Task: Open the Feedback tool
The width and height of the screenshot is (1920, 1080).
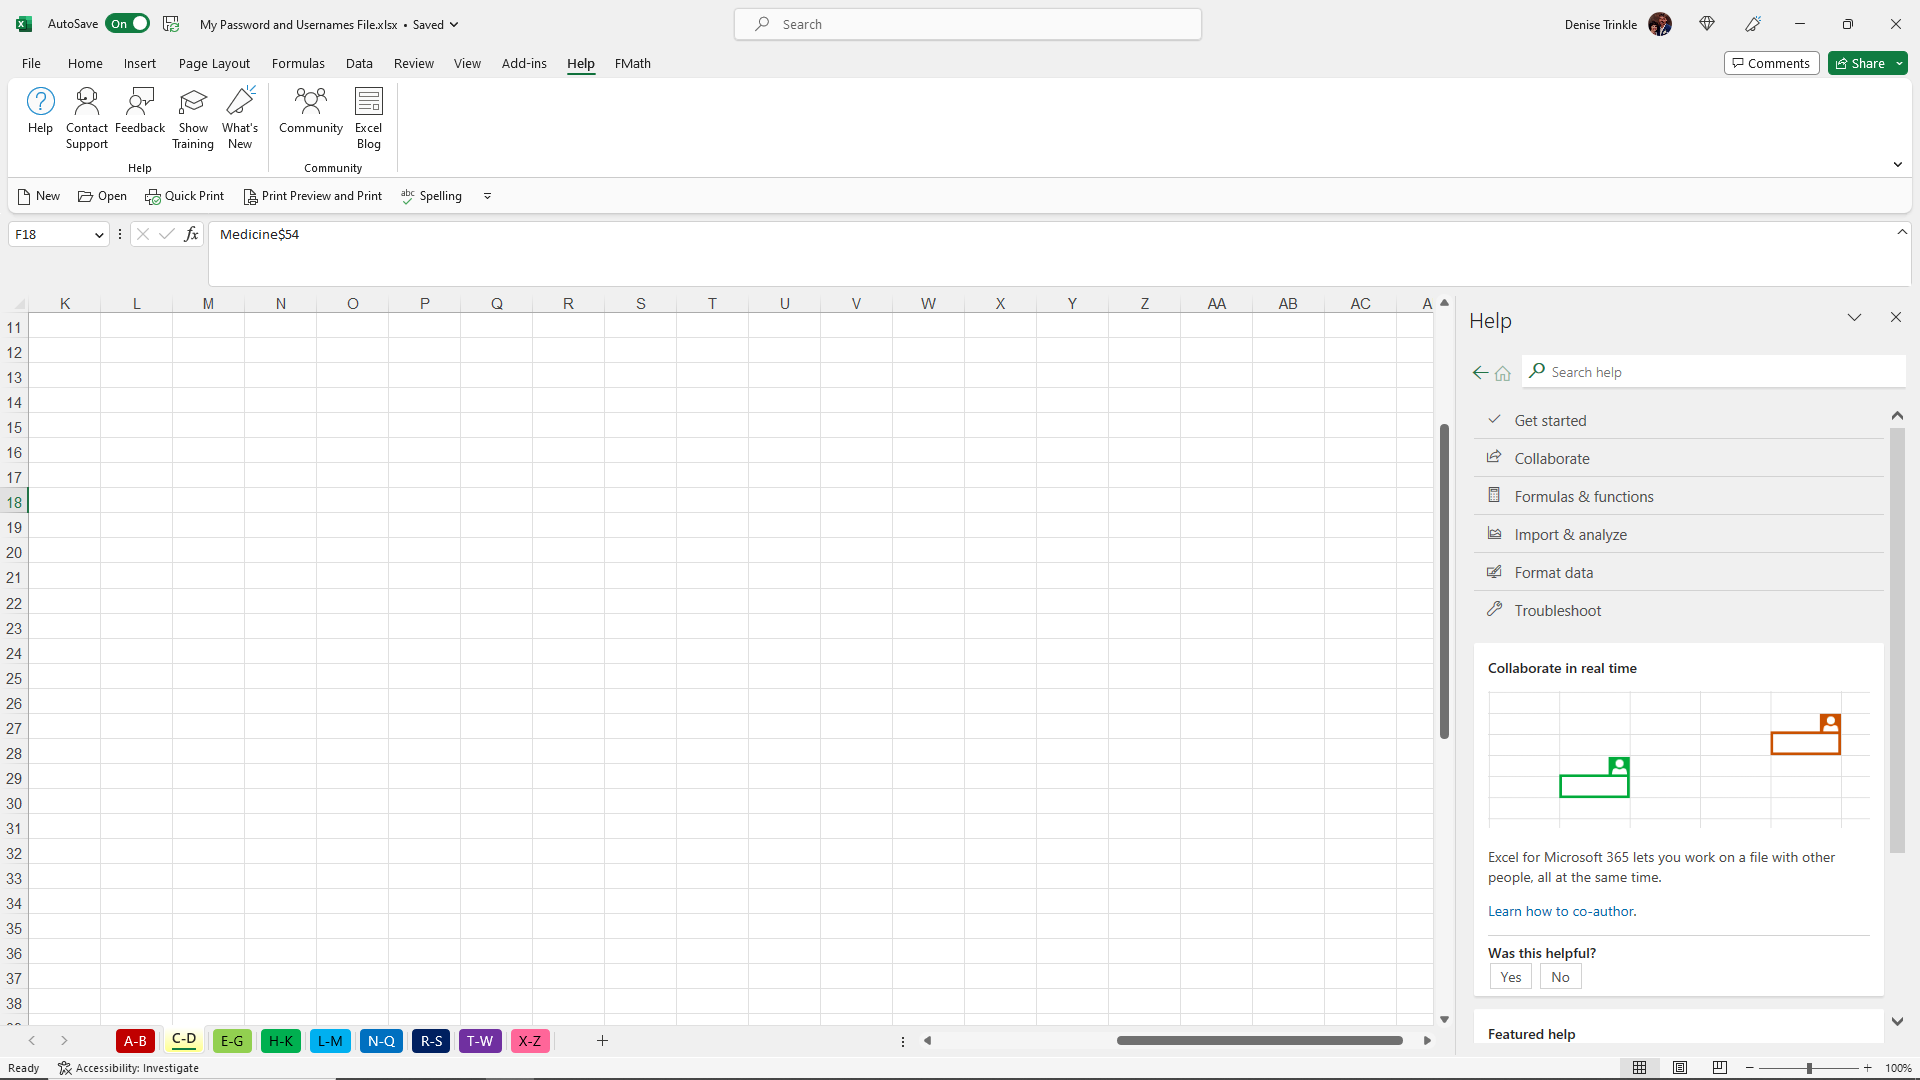Action: pos(140,103)
